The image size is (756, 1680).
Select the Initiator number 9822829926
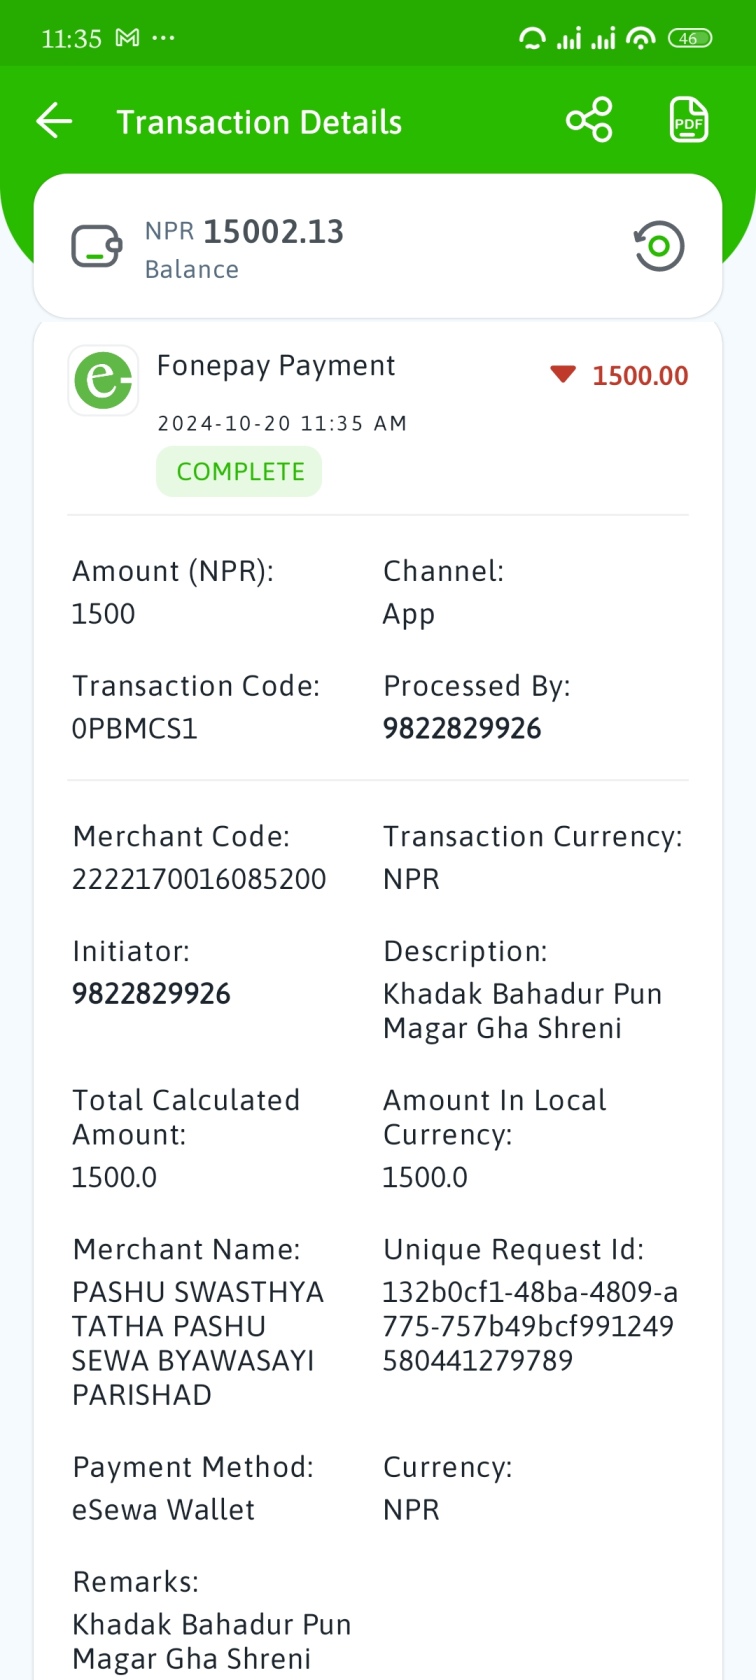pyautogui.click(x=151, y=993)
